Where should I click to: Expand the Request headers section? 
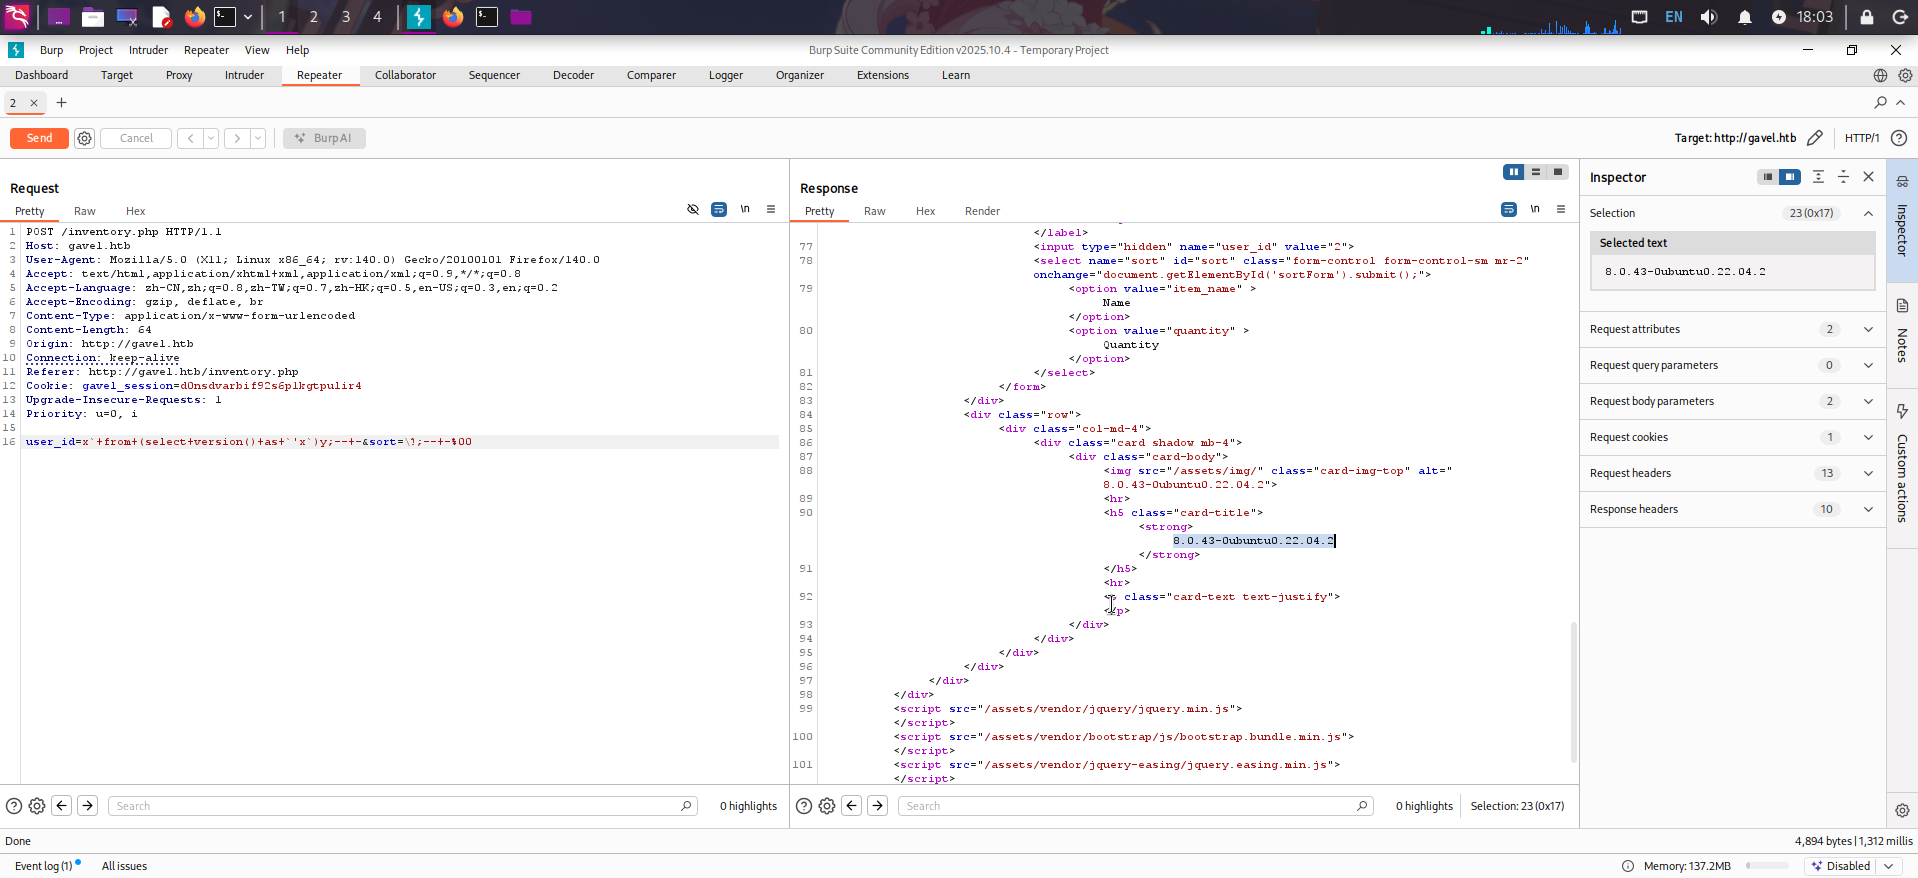pos(1868,473)
